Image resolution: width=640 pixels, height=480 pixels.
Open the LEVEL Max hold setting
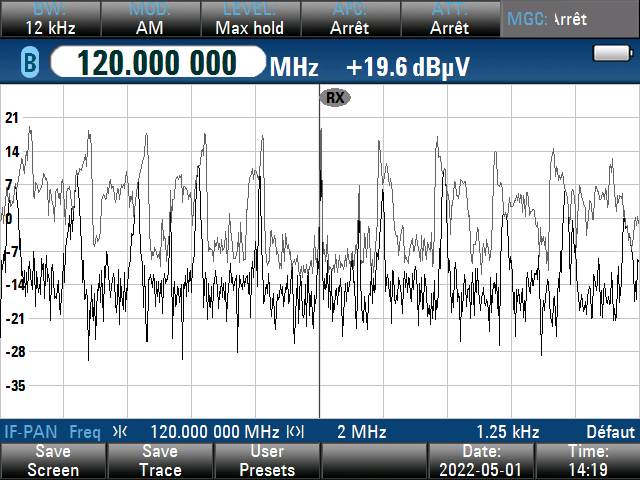(x=249, y=19)
